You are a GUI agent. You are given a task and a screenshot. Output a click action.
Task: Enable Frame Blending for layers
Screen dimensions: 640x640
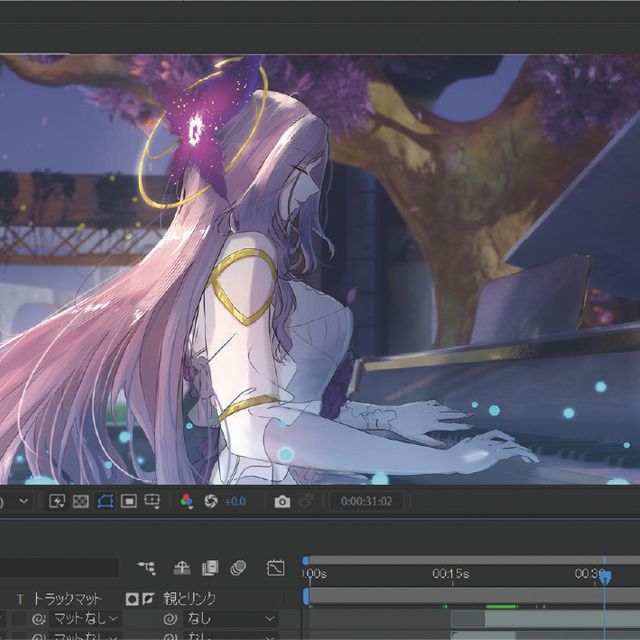point(210,568)
